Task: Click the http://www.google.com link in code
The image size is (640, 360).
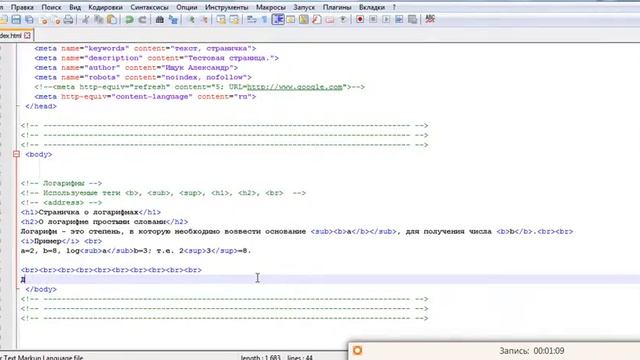Action: click(x=294, y=87)
